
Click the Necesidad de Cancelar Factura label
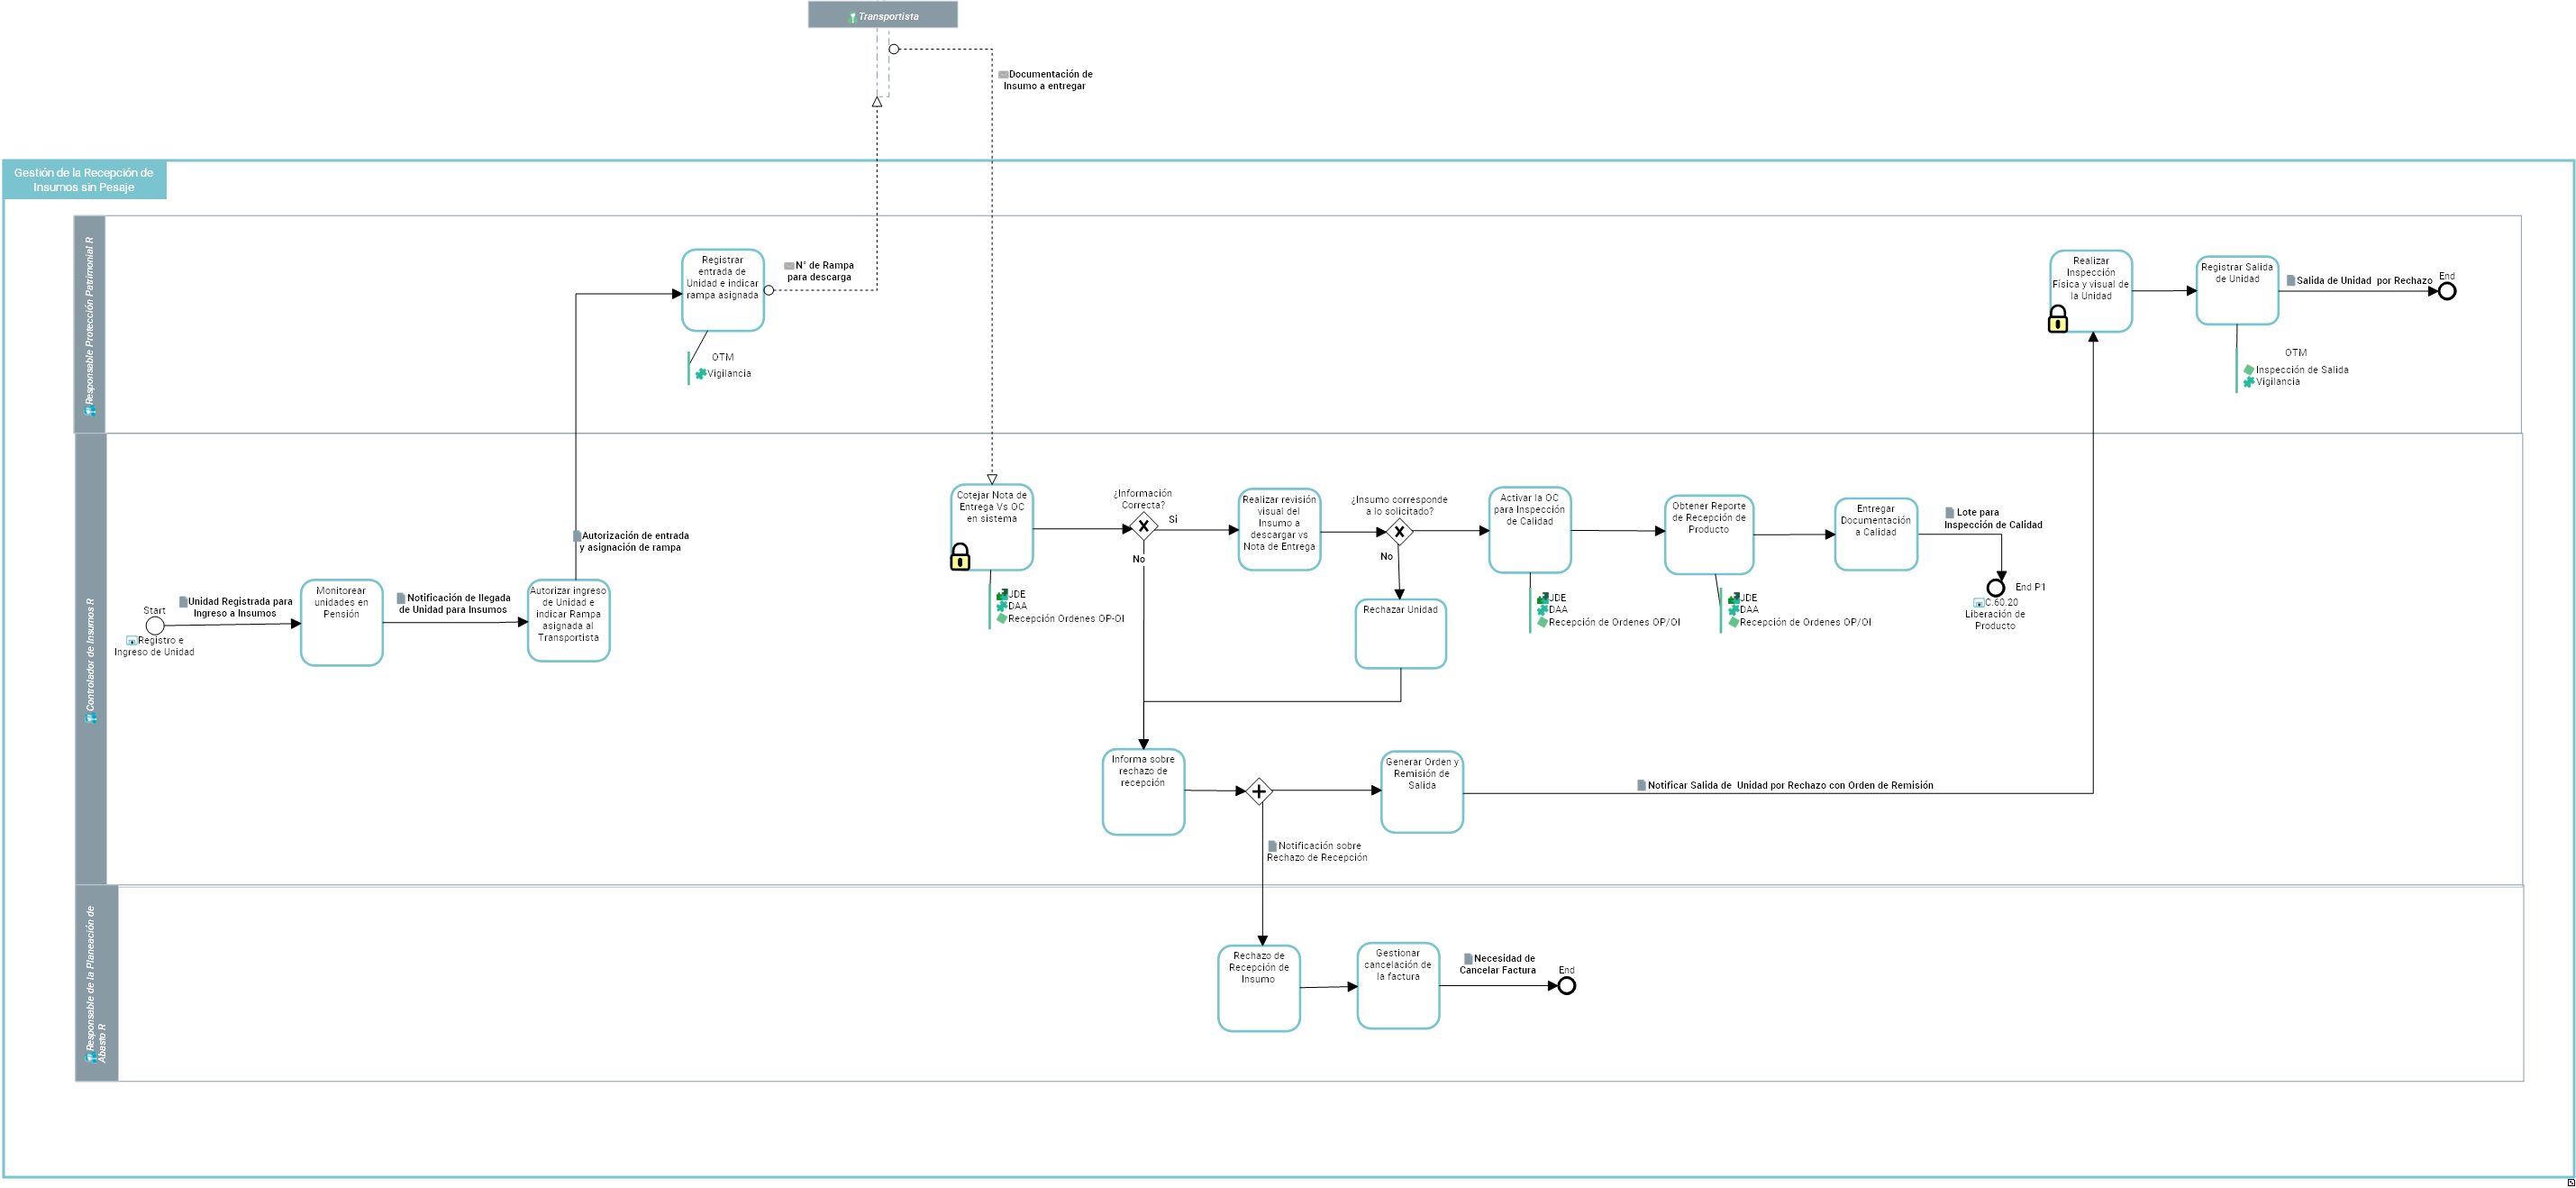click(x=1498, y=965)
